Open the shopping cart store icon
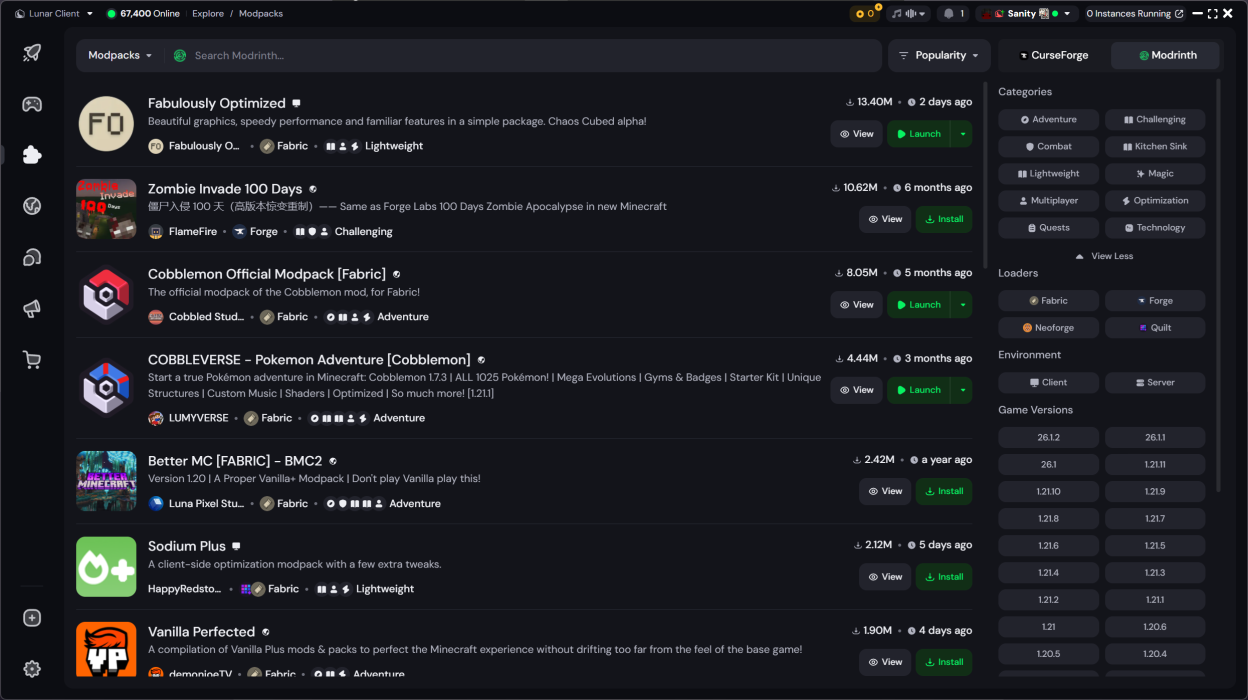 [32, 360]
